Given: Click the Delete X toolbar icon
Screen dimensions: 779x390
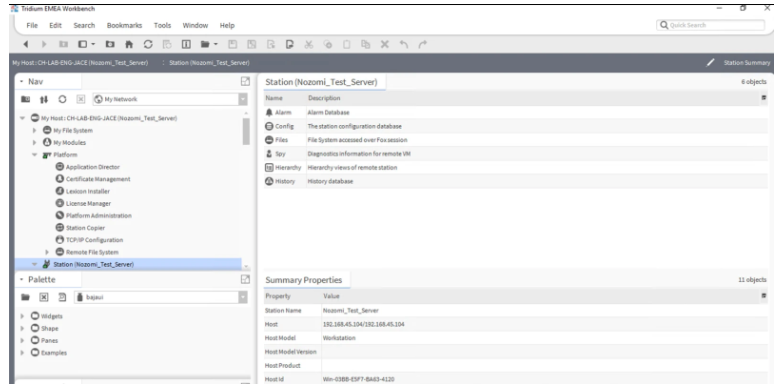Looking at the screenshot, I should 385,44.
